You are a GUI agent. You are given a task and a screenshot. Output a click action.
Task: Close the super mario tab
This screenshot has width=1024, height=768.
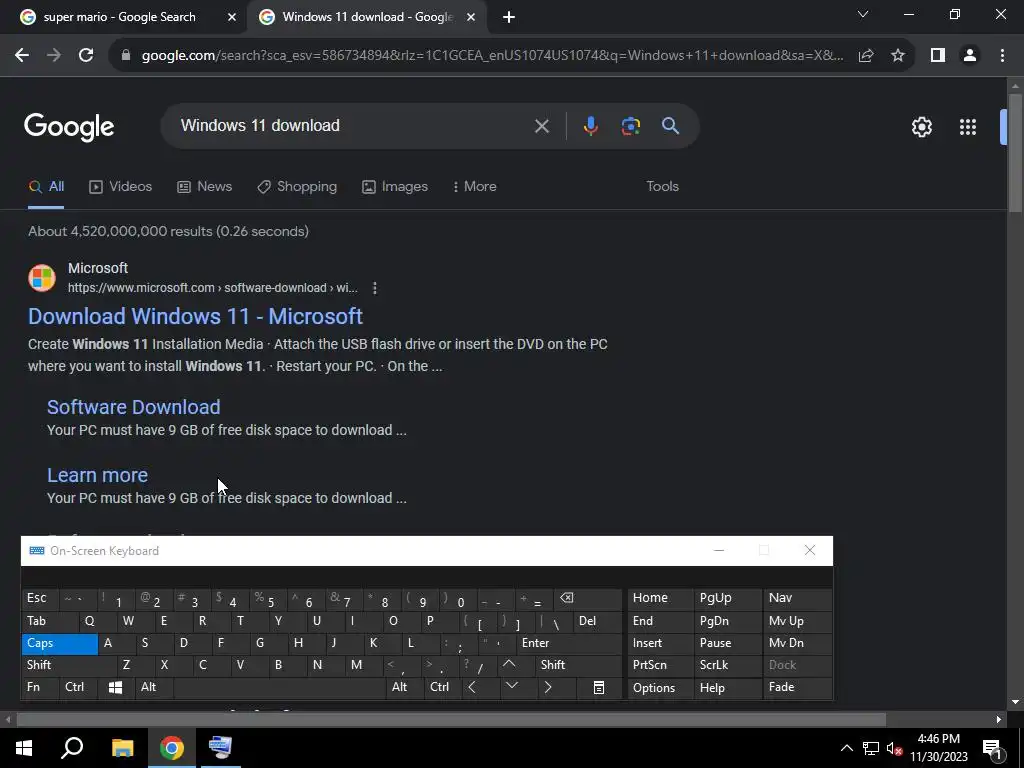click(231, 18)
